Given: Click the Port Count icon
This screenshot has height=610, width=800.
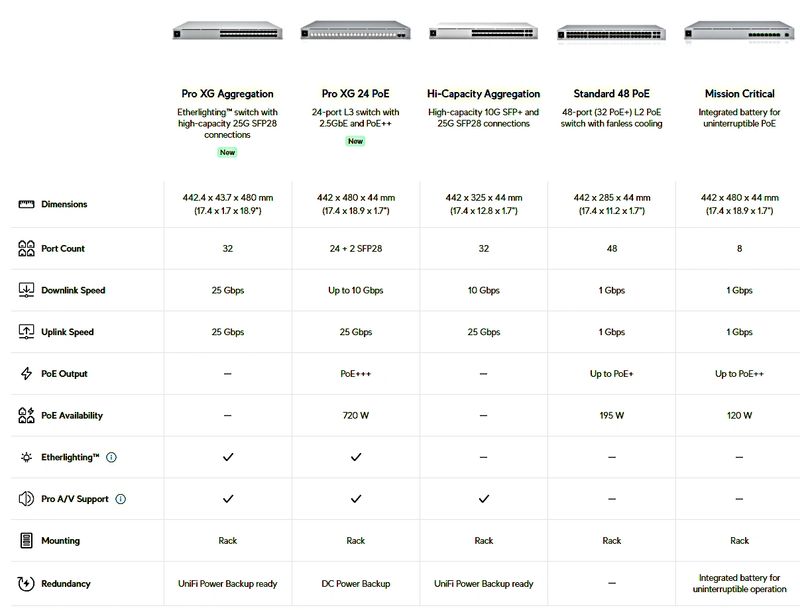Looking at the screenshot, I should click(26, 248).
